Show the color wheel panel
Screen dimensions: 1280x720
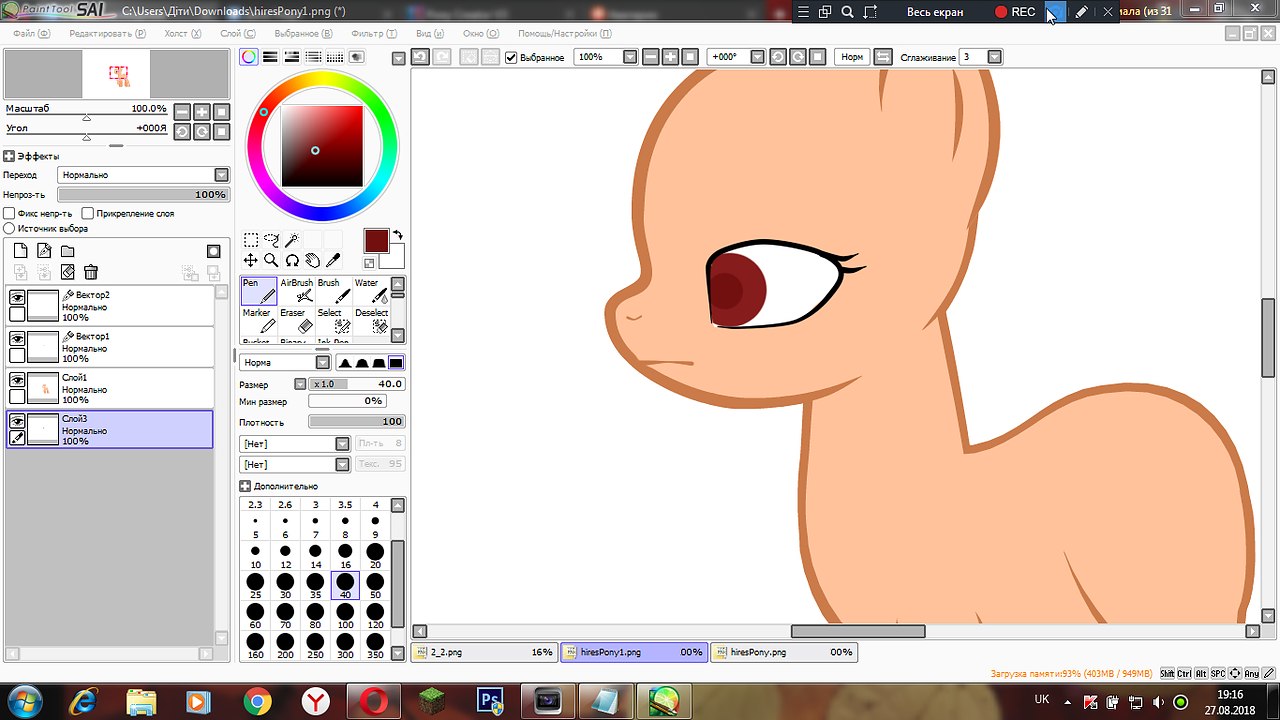[x=249, y=57]
